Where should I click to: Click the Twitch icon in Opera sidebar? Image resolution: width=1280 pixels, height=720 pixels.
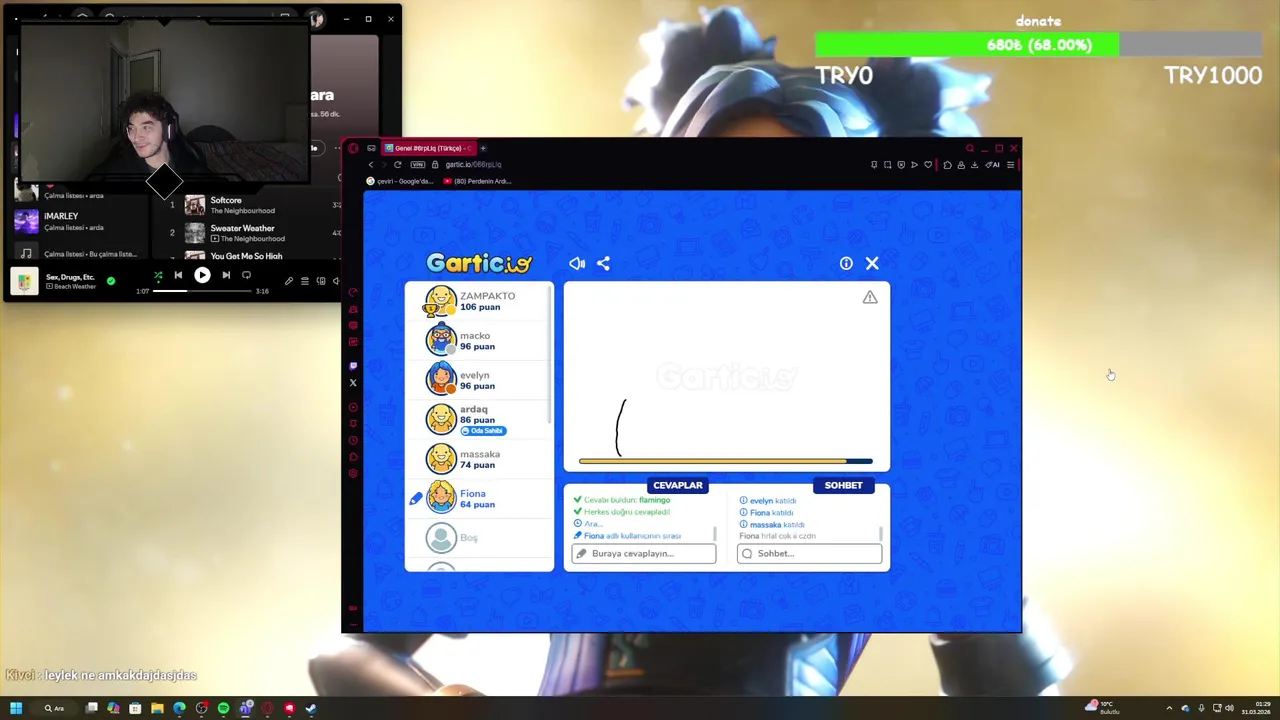[x=353, y=366]
